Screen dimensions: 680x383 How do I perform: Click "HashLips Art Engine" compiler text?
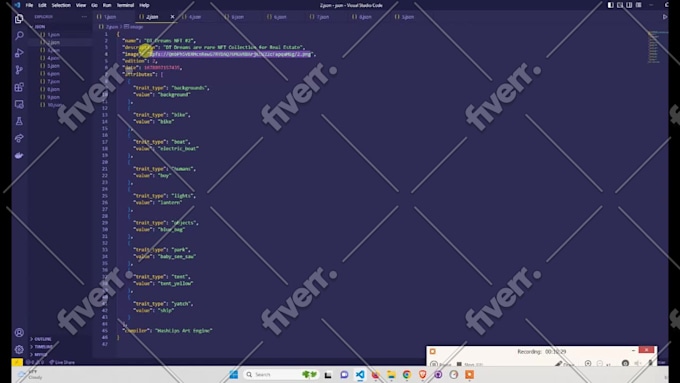tap(184, 331)
